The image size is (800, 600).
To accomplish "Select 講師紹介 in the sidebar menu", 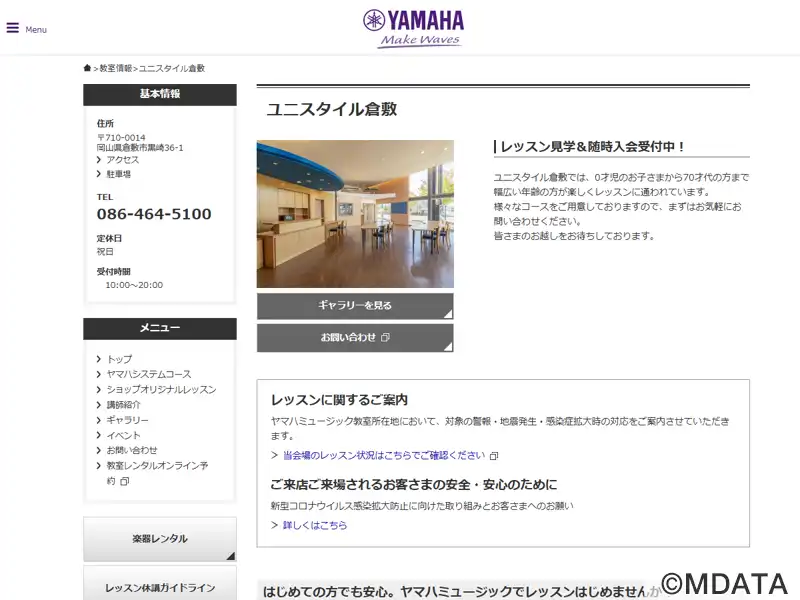I will pos(123,405).
